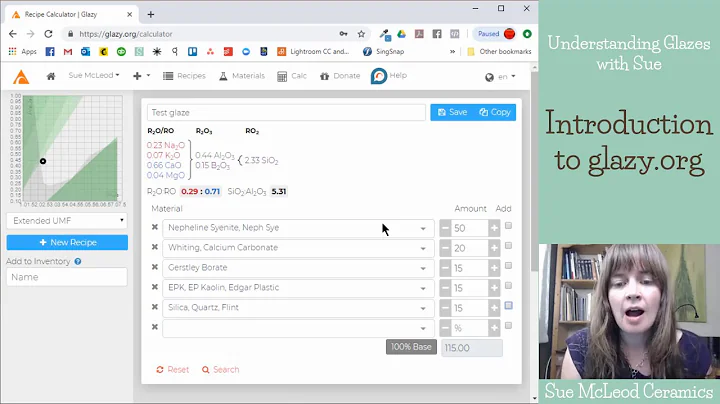Close the Recipe Calculator tab
Image resolution: width=720 pixels, height=404 pixels.
tap(129, 15)
